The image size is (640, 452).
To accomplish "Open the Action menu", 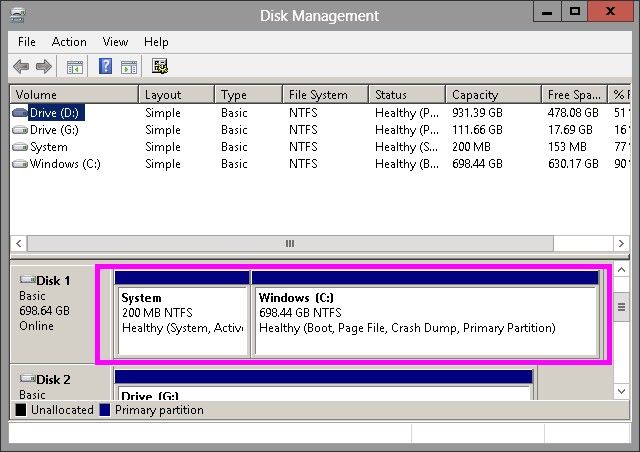I will [x=69, y=42].
